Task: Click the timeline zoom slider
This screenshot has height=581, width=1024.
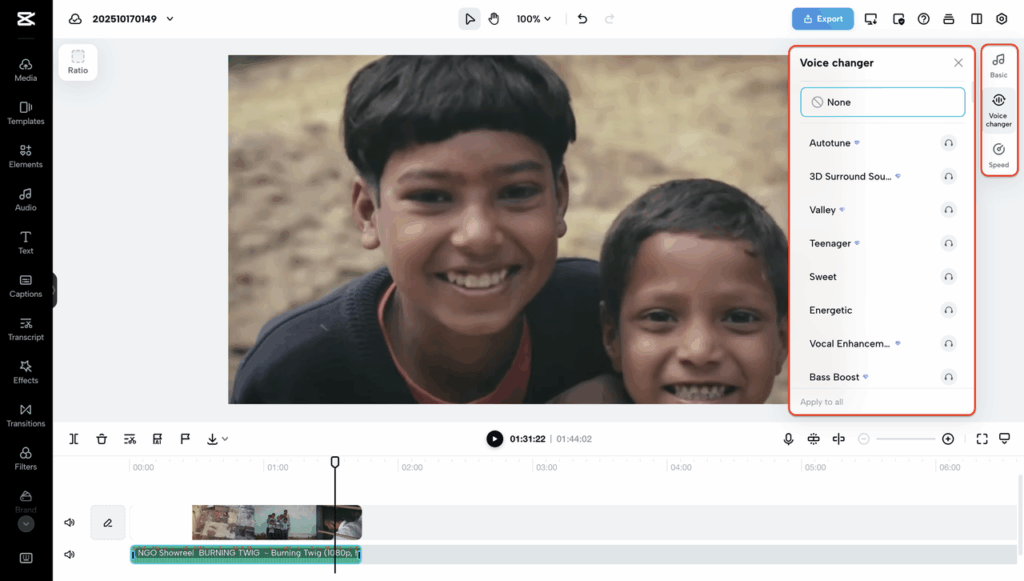Action: click(905, 439)
